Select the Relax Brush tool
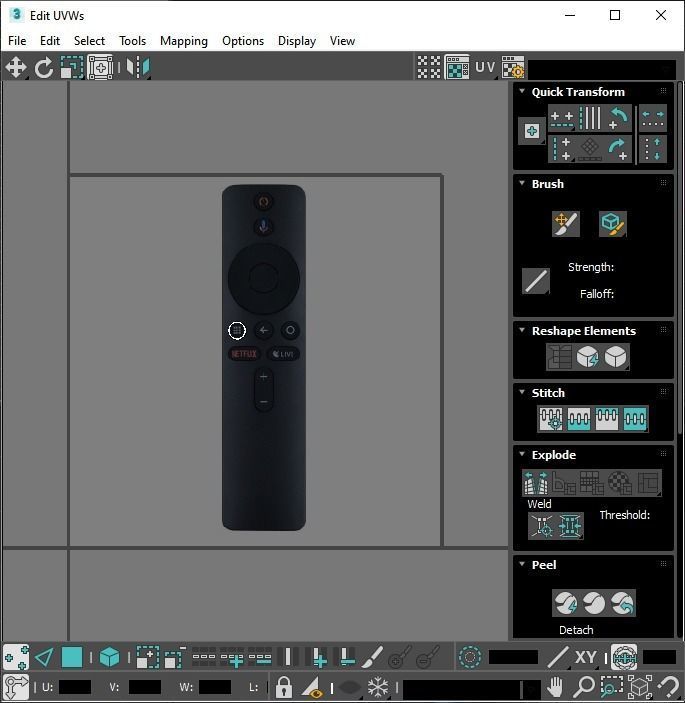Image resolution: width=685 pixels, height=703 pixels. [612, 223]
